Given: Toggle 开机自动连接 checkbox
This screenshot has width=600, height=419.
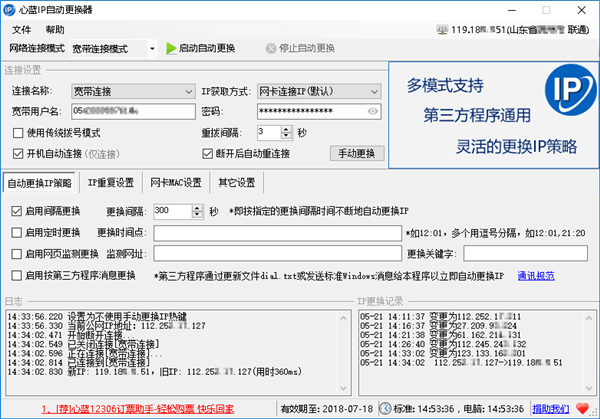Looking at the screenshot, I should point(18,154).
